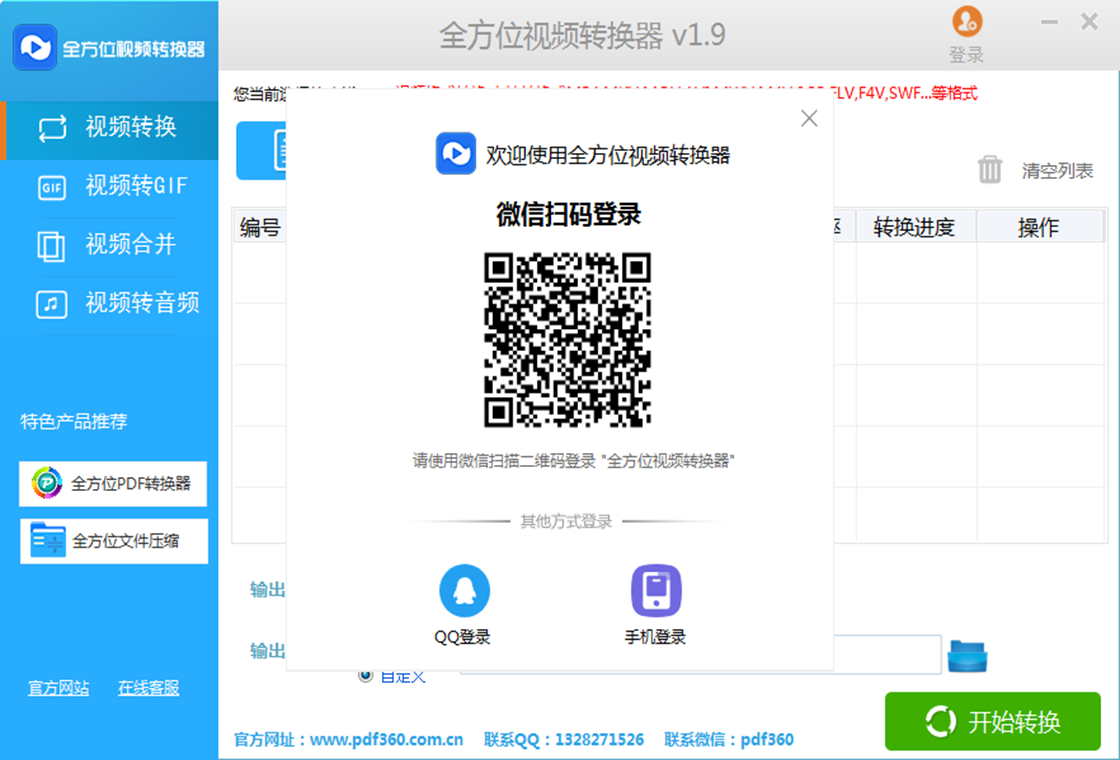Screen dimensions: 1120x760
Task: Click the 微信扫码登录 heading
Action: 569,214
